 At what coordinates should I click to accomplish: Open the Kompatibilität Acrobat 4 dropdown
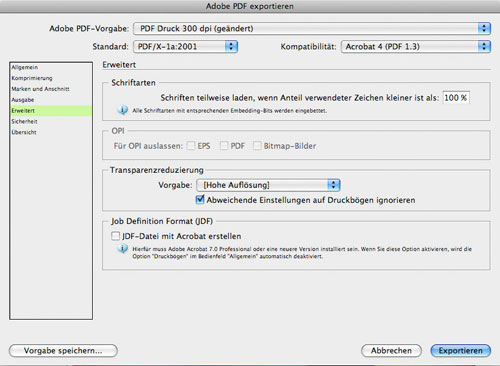(x=416, y=46)
